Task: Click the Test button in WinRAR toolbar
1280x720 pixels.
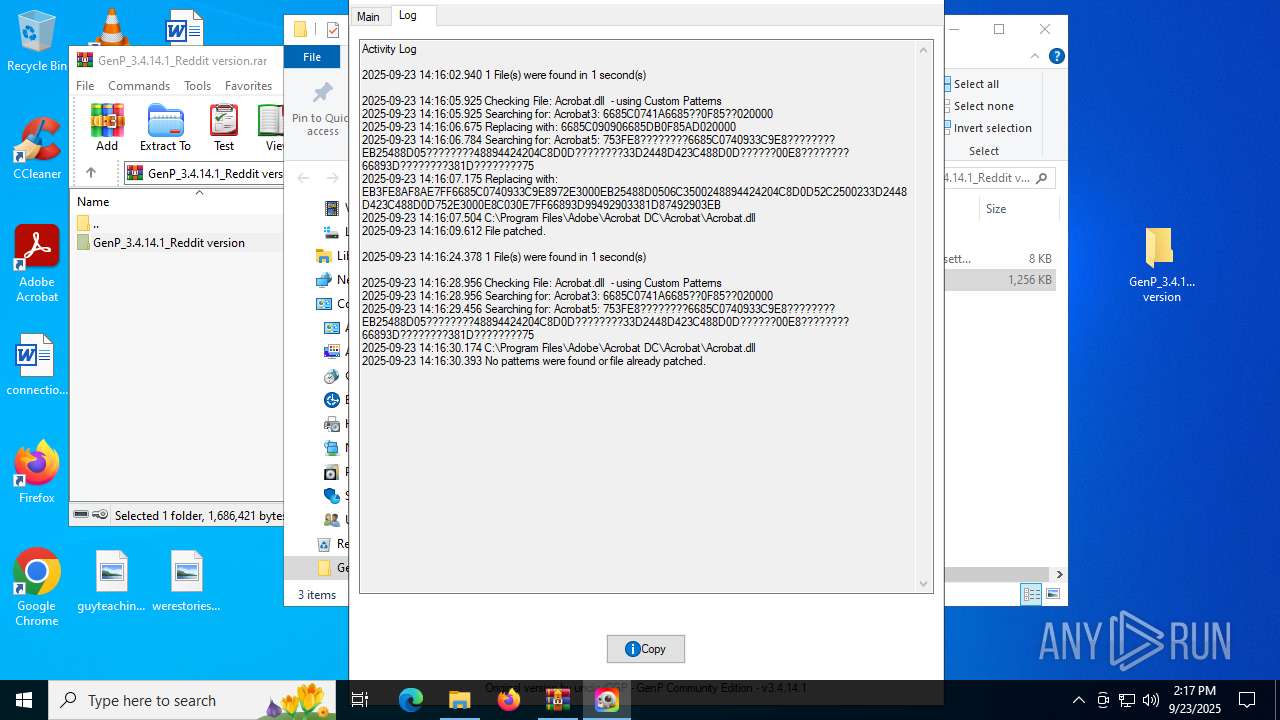Action: pyautogui.click(x=224, y=128)
